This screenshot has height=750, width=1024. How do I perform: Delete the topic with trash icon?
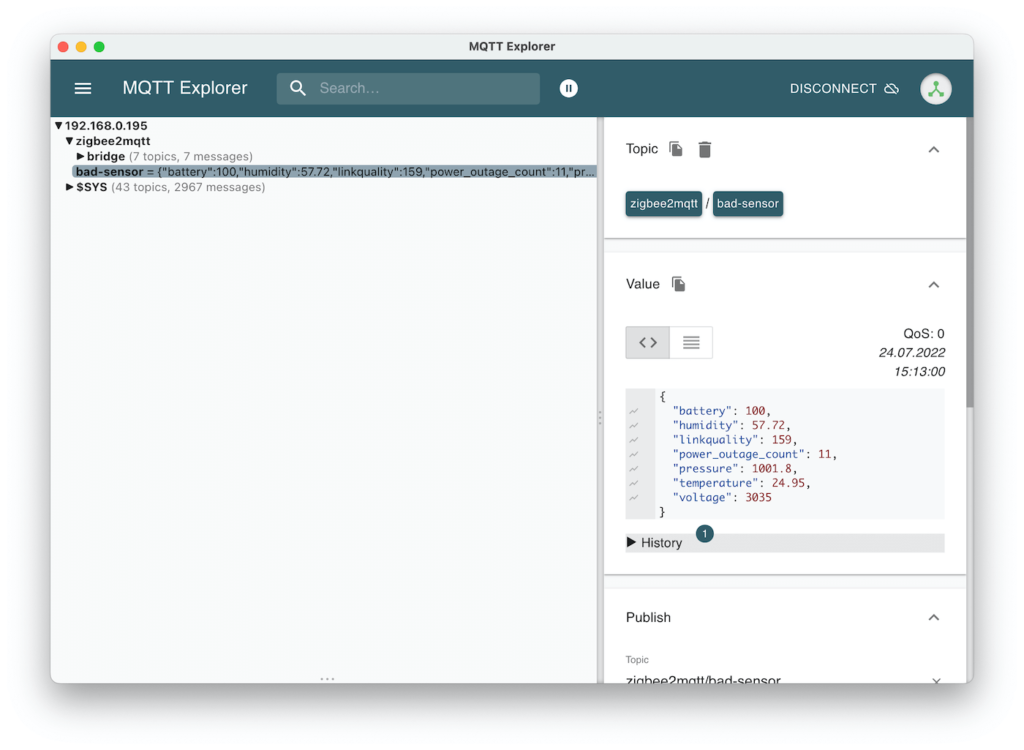(705, 150)
